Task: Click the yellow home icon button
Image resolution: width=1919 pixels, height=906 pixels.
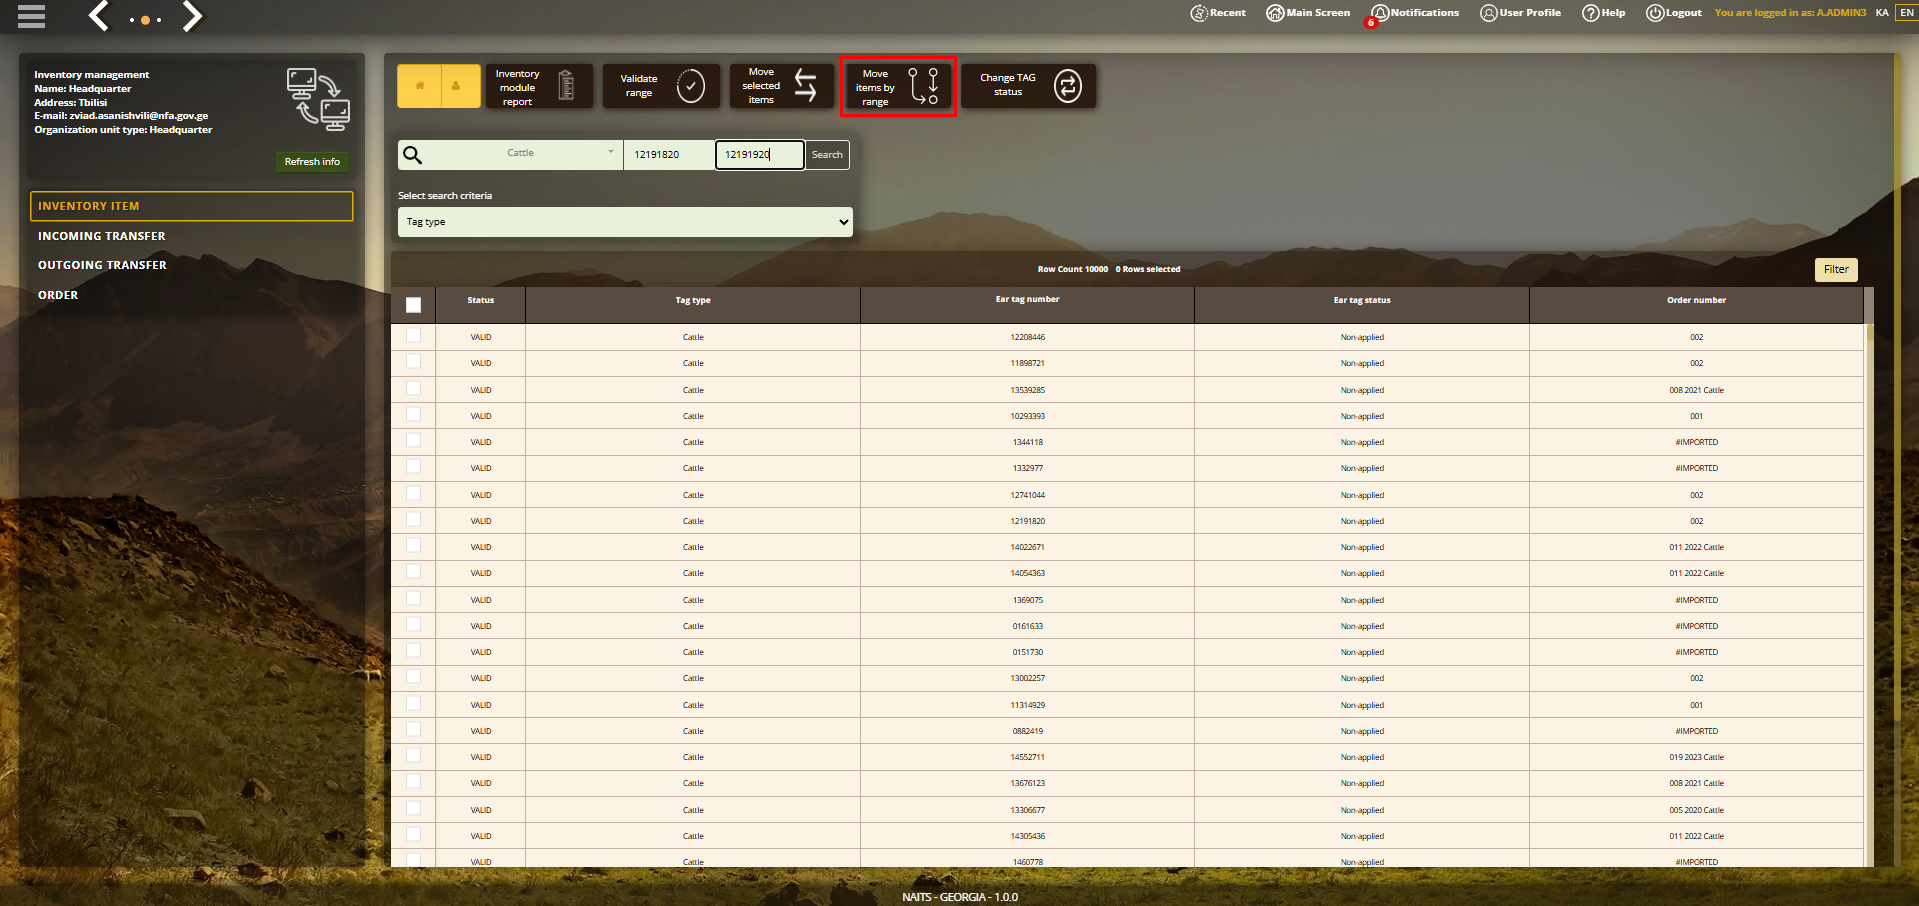Action: pos(420,86)
